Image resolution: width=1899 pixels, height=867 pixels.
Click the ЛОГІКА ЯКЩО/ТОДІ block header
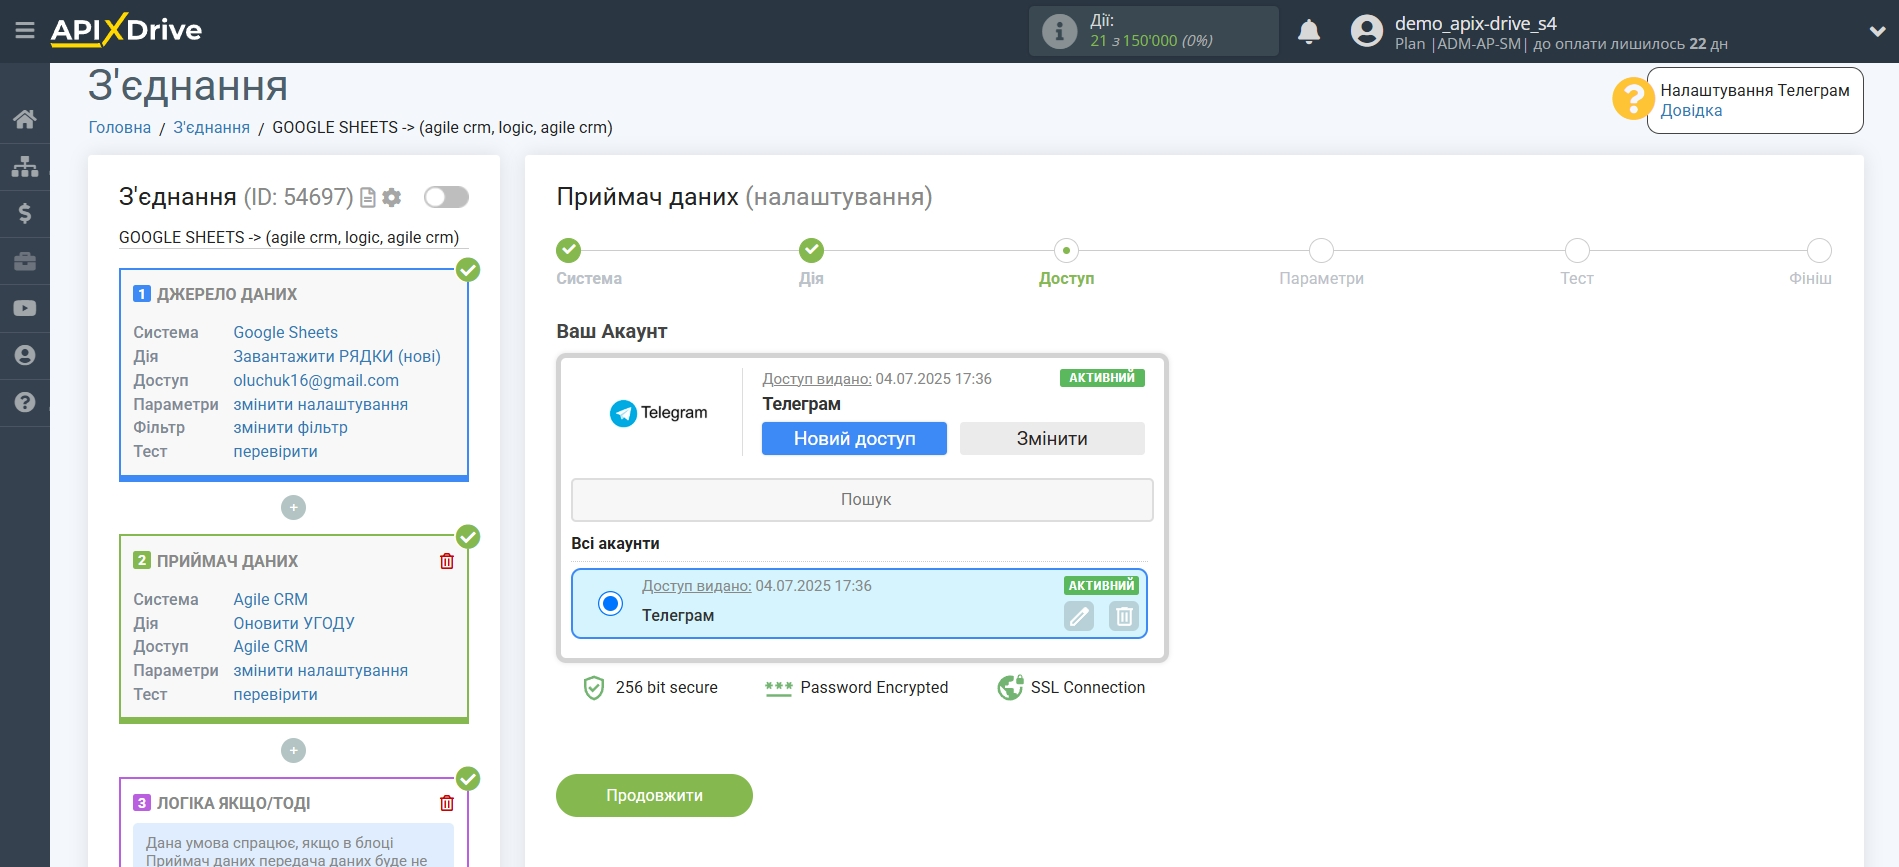[233, 803]
